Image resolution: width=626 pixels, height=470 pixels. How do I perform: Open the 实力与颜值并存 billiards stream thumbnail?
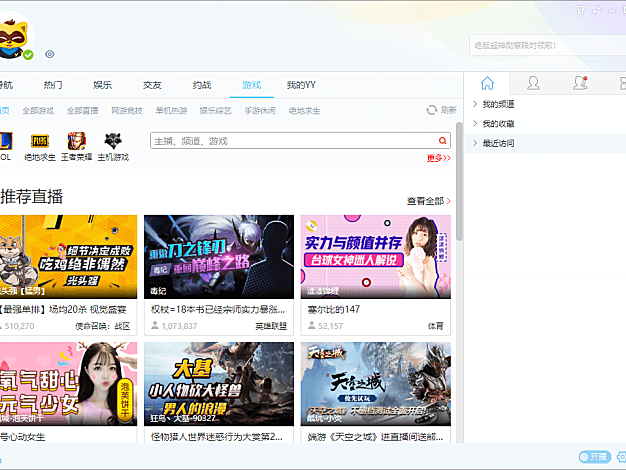(x=376, y=257)
